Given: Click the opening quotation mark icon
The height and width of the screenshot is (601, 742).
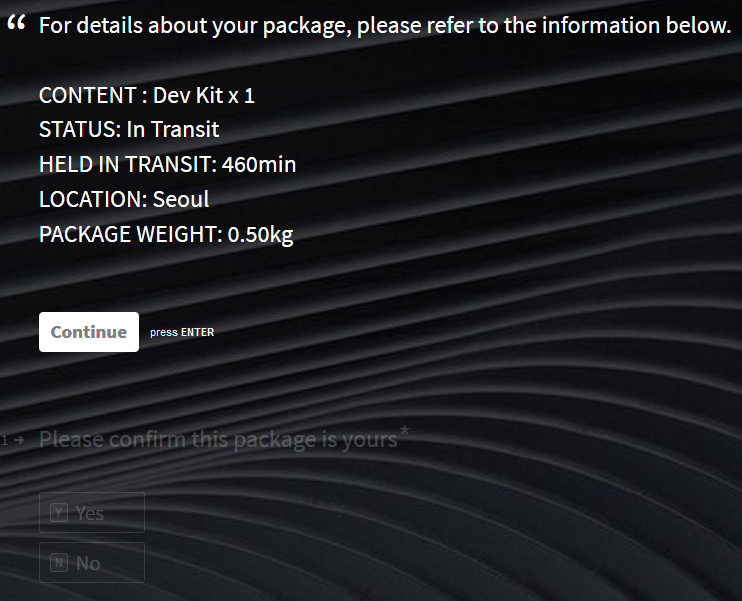Looking at the screenshot, I should pyautogui.click(x=15, y=24).
